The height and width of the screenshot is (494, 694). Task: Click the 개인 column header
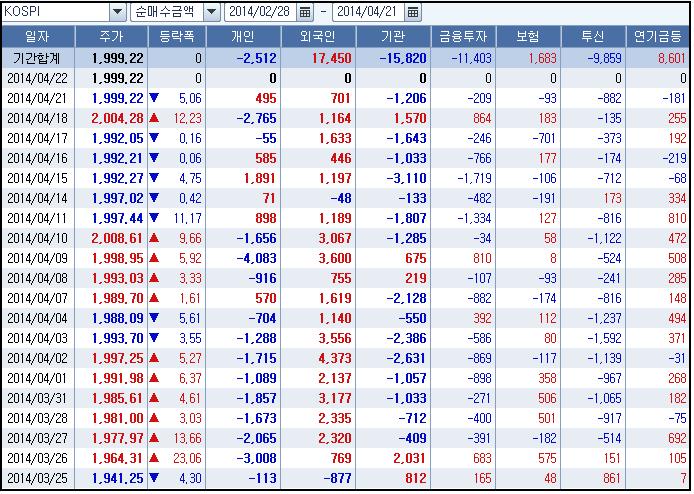pyautogui.click(x=243, y=36)
